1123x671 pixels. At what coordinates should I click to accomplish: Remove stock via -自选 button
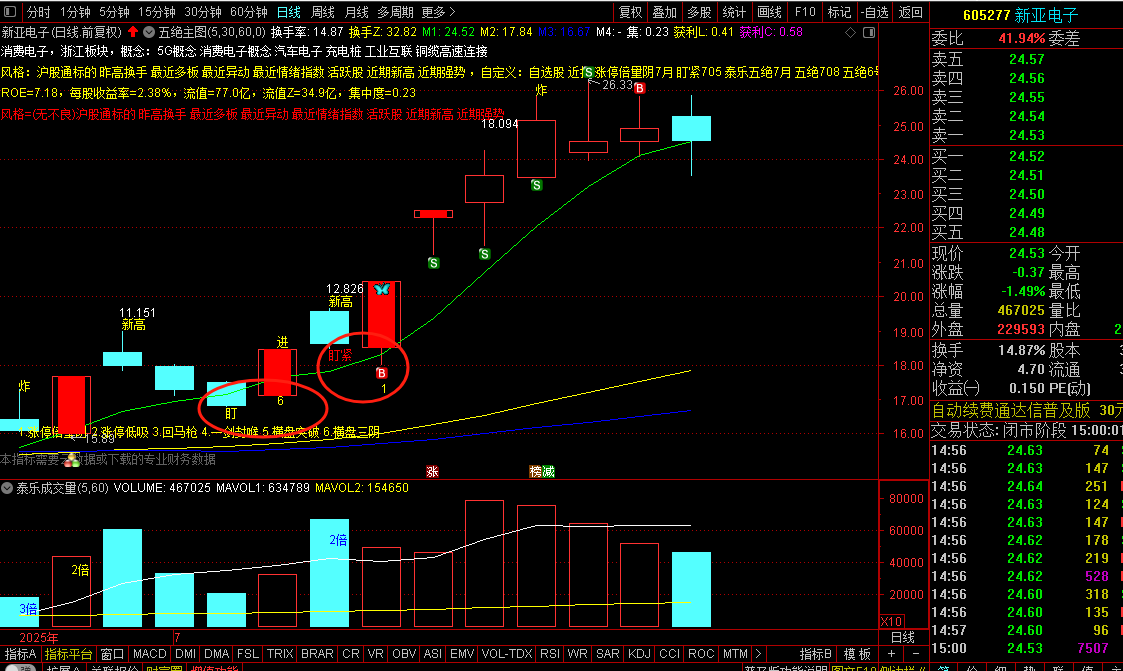tap(874, 12)
